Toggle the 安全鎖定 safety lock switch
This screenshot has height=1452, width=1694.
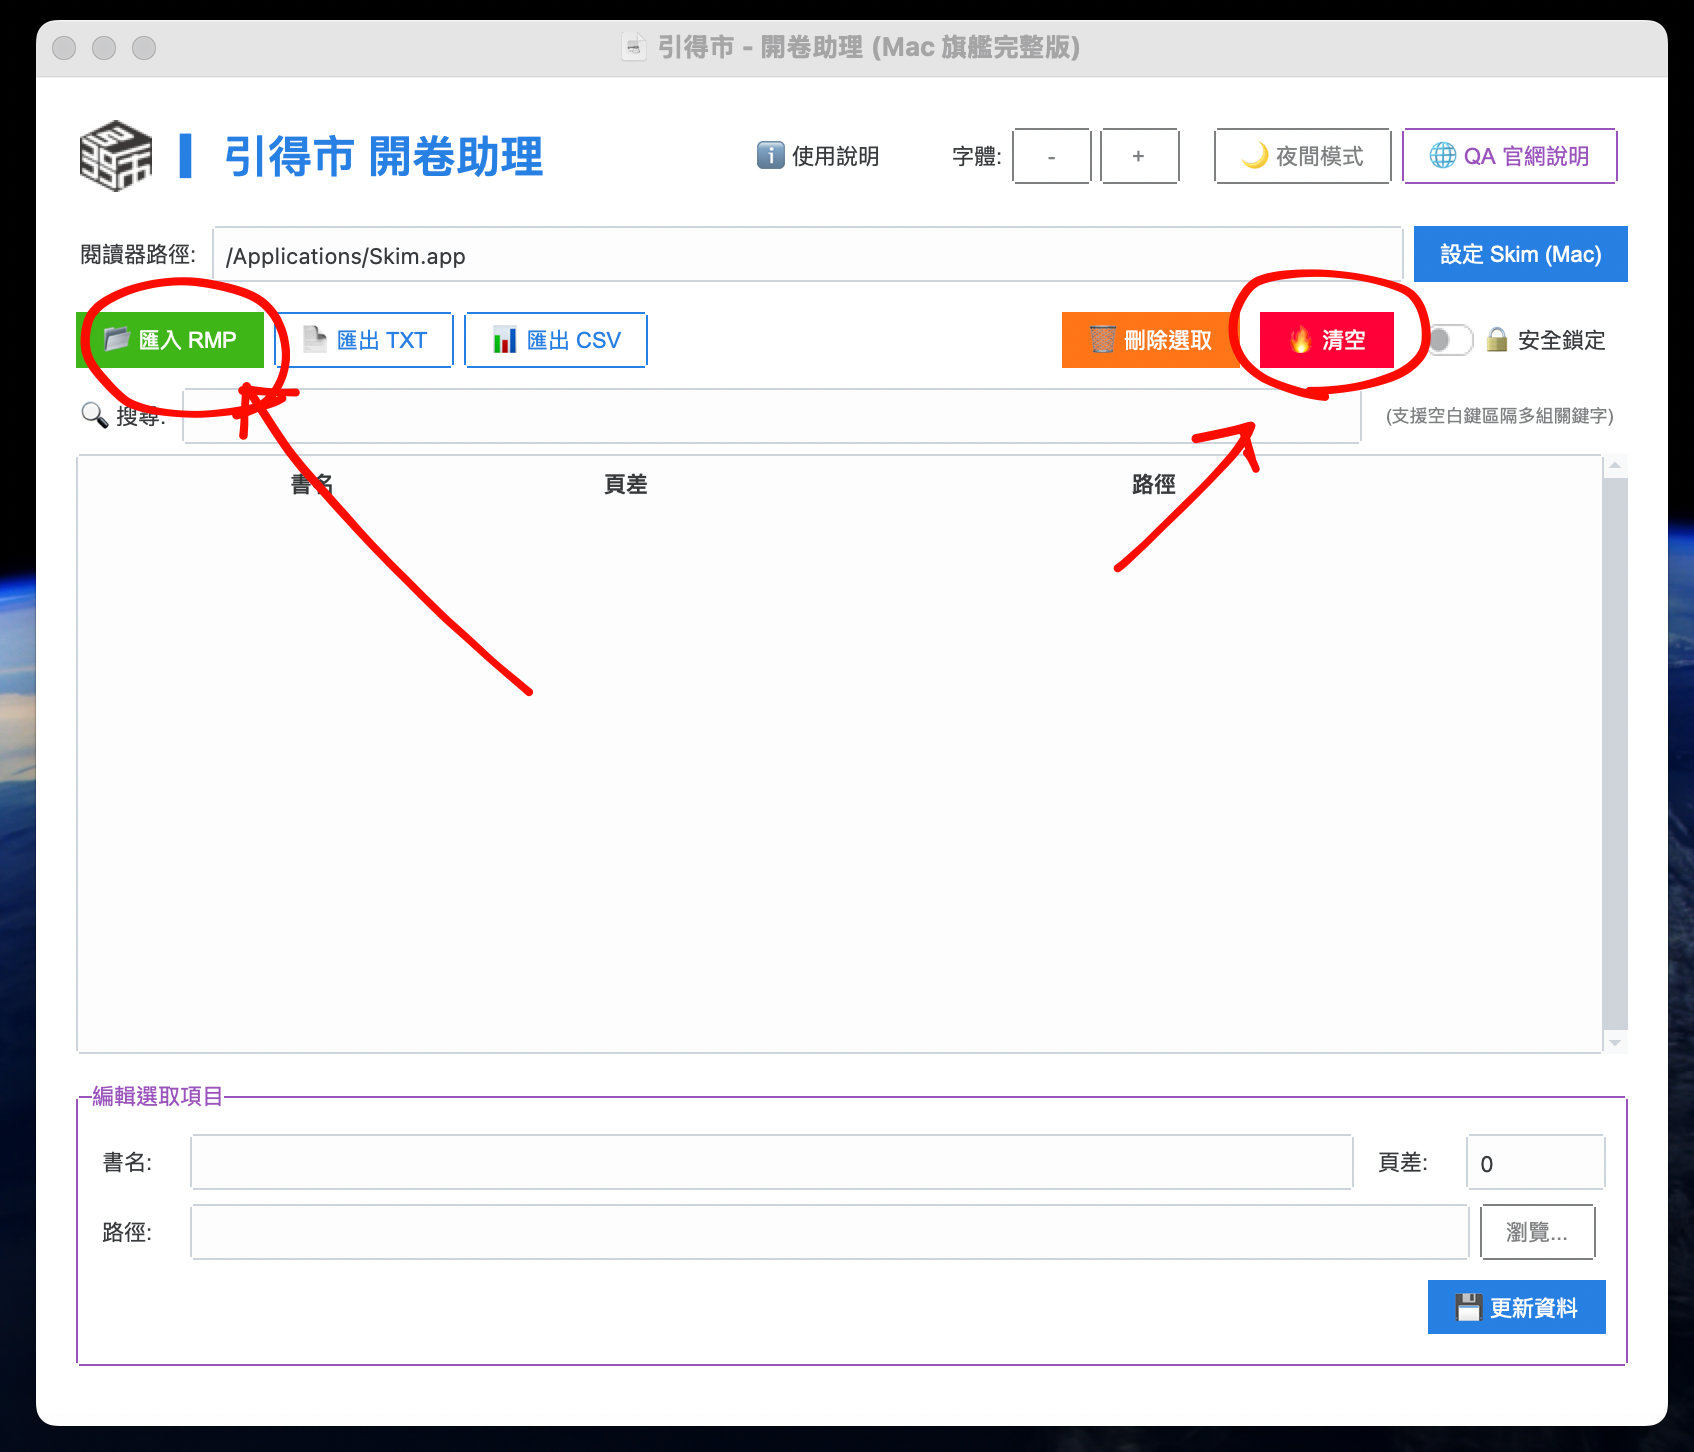coord(1449,340)
